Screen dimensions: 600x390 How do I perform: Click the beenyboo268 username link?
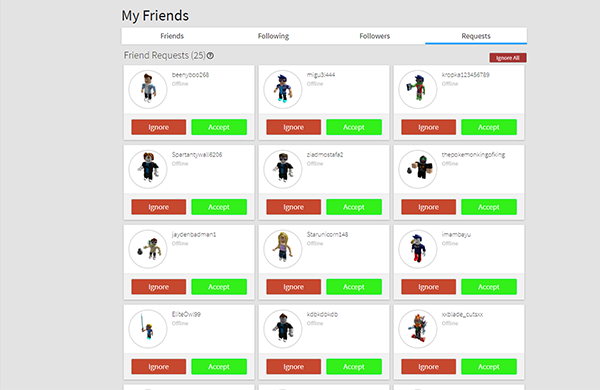190,75
